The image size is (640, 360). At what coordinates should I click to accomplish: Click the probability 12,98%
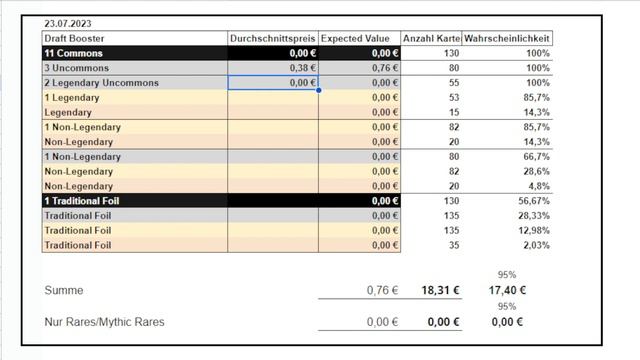click(x=534, y=231)
